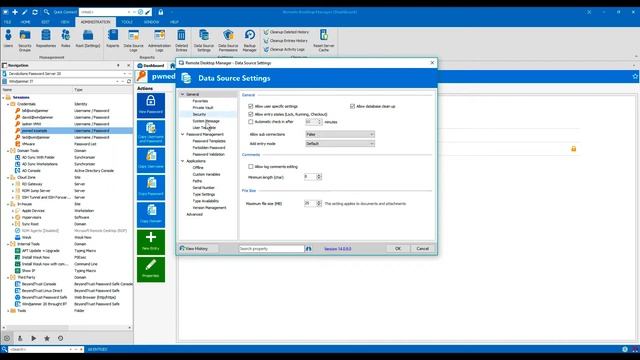The image size is (640, 360).
Task: Open Backup Manager
Action: (249, 40)
